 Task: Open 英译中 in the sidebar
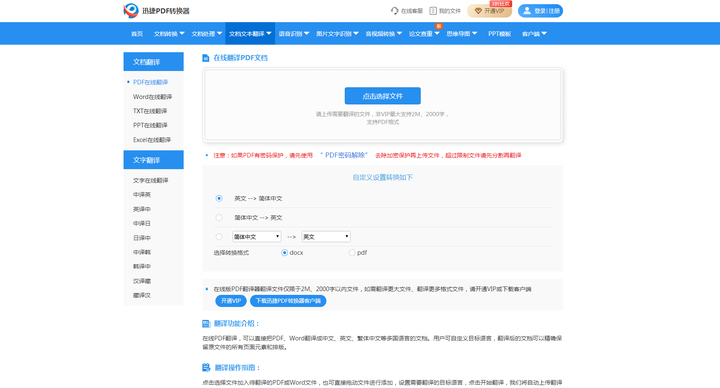point(142,209)
